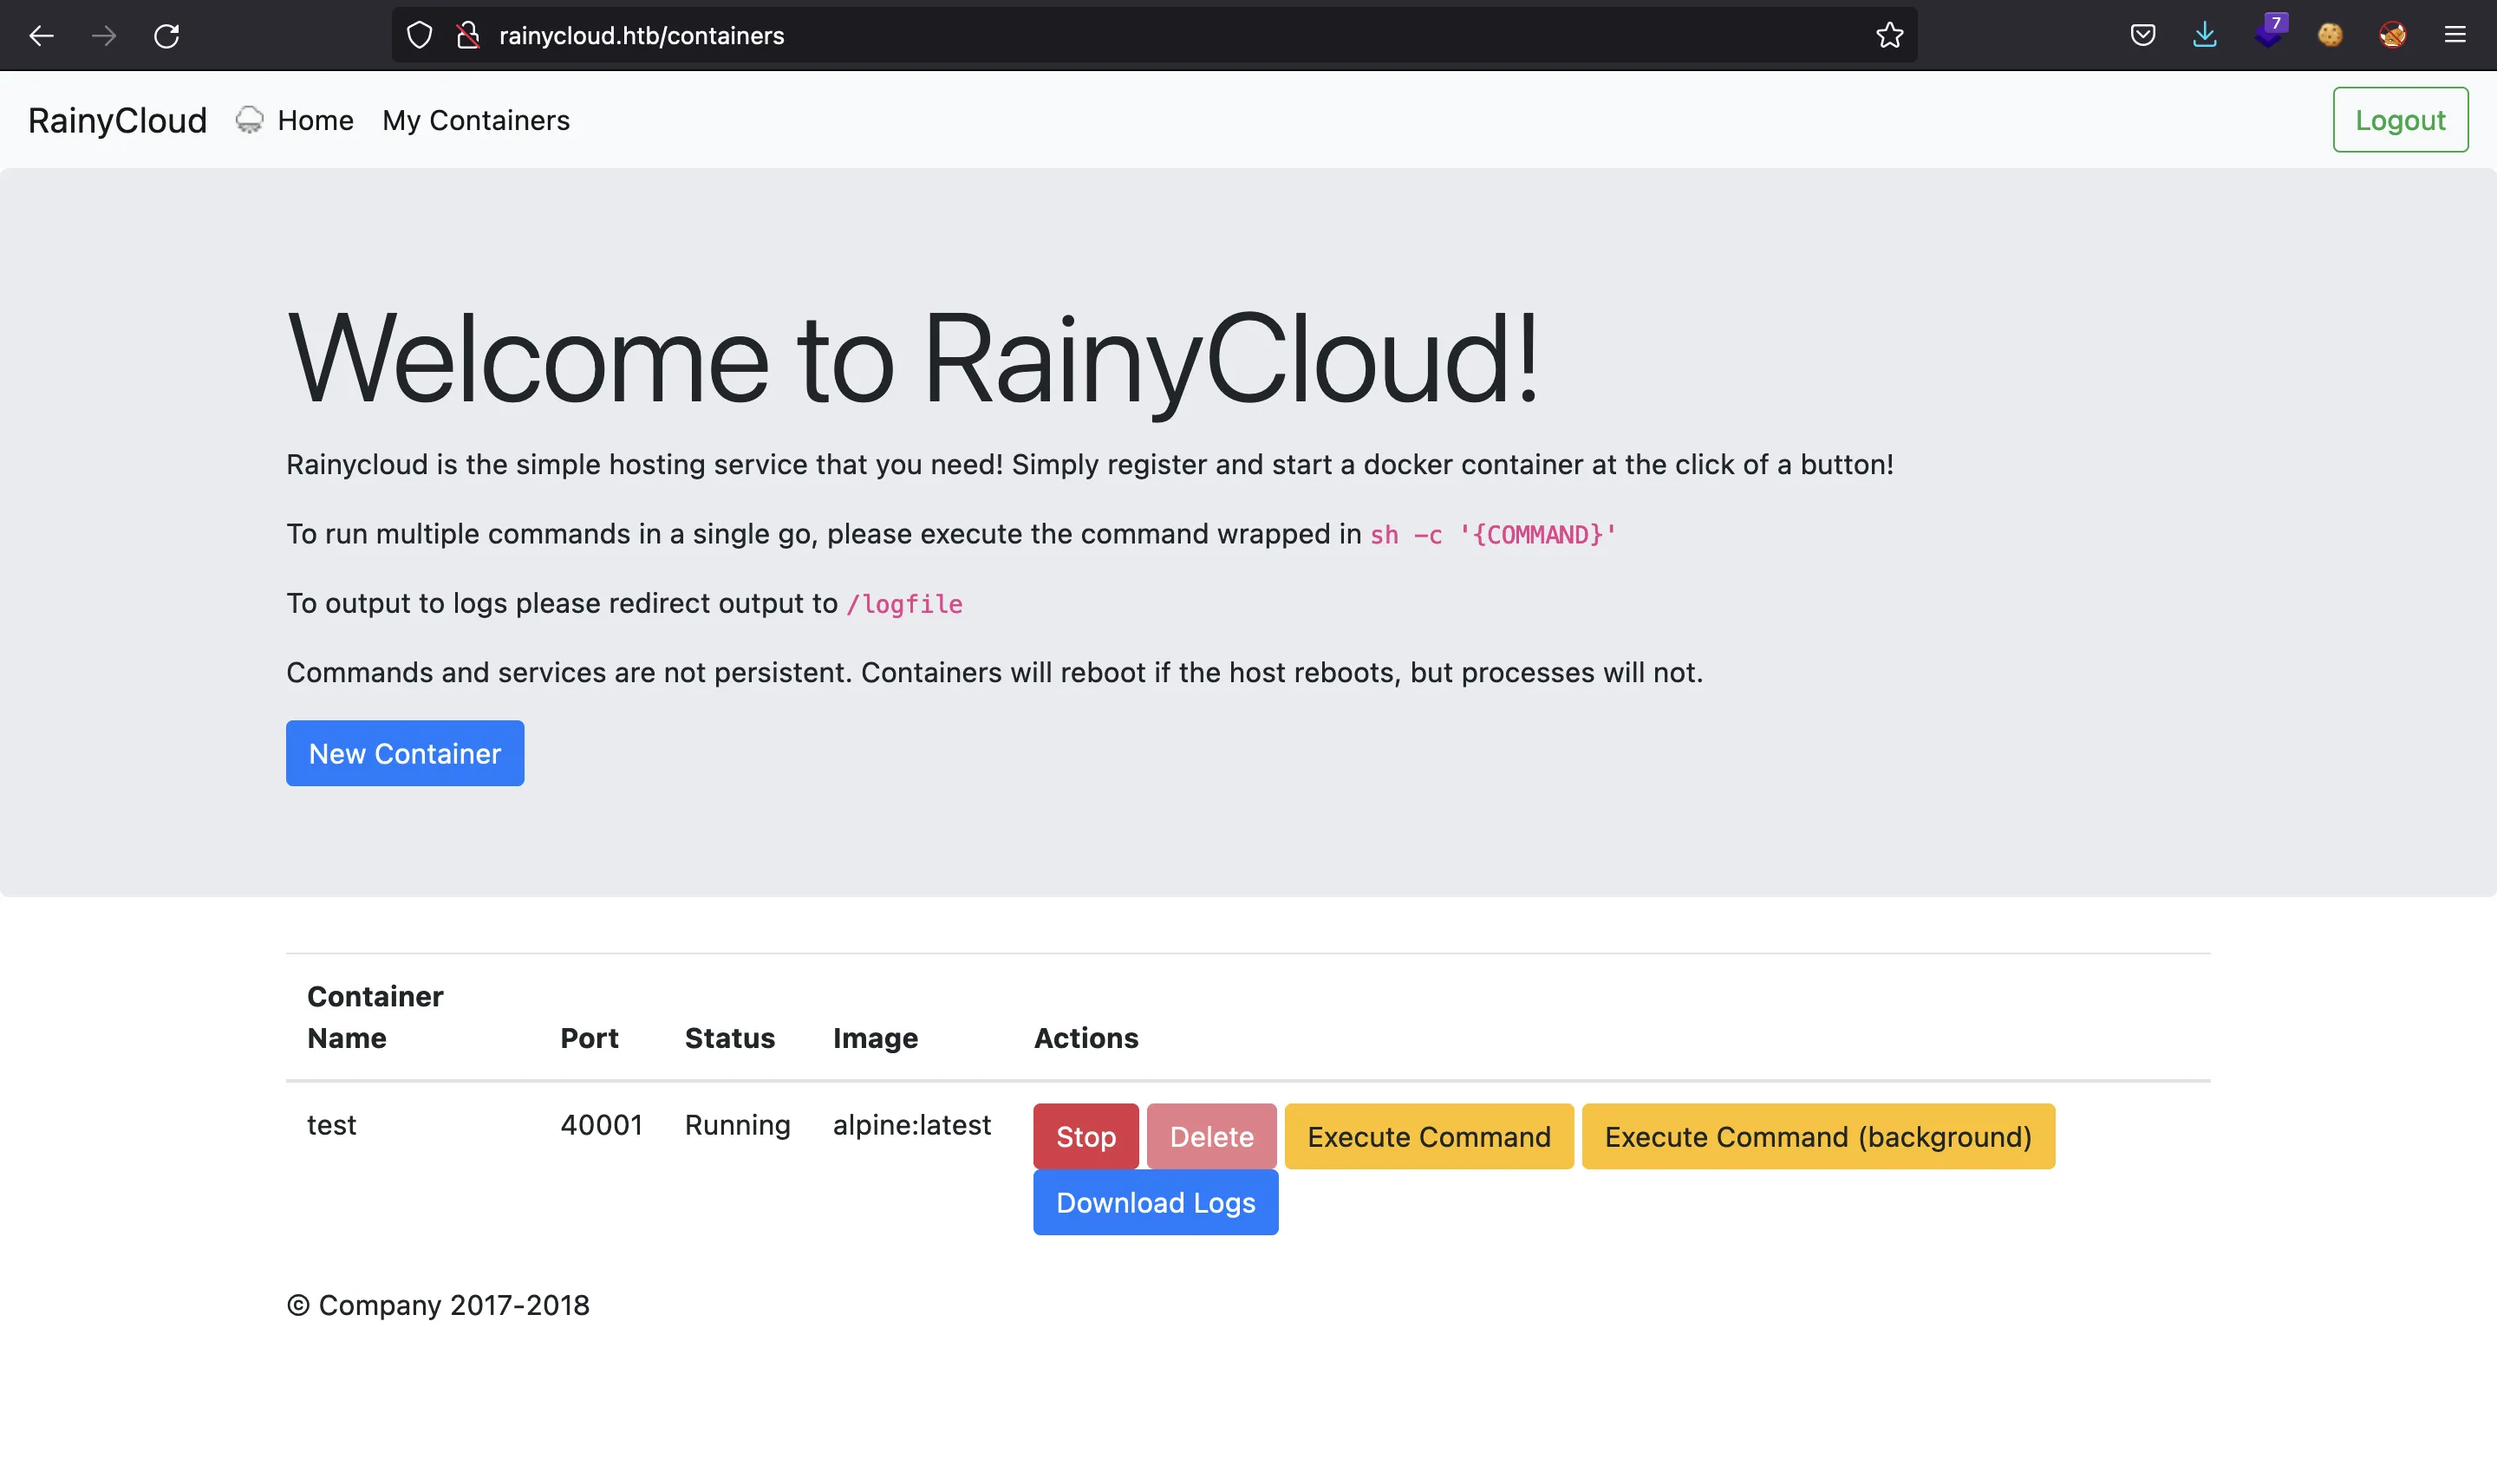2497x1484 pixels.
Task: Click the port value 40001
Action: point(601,1125)
